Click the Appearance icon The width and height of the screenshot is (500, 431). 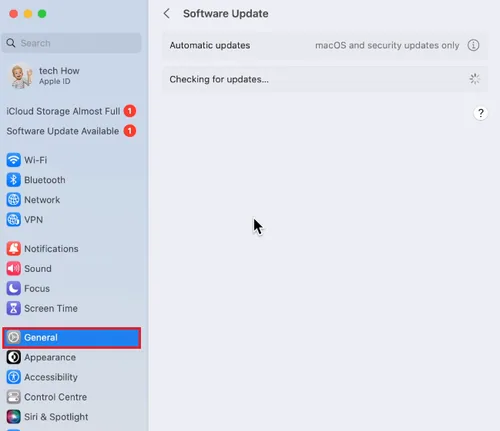pyautogui.click(x=13, y=357)
